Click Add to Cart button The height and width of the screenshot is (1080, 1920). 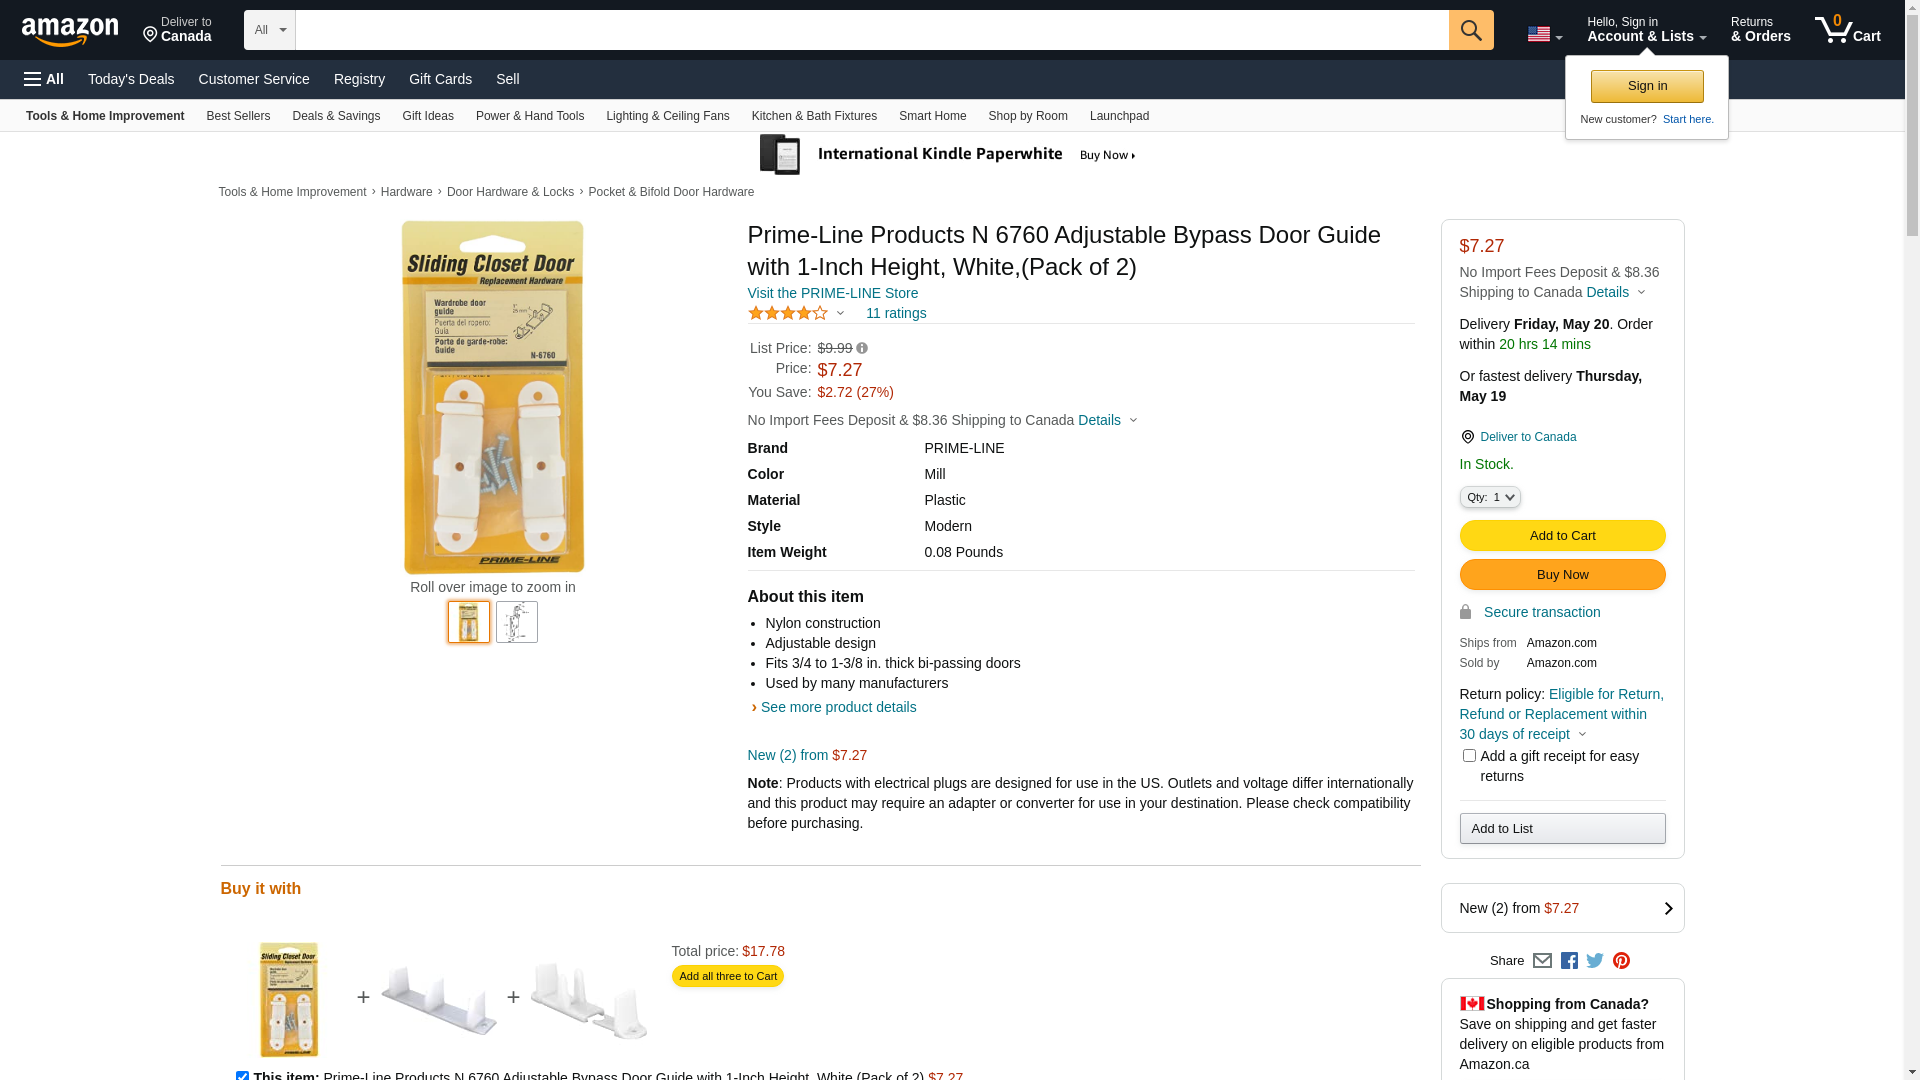(x=1562, y=536)
